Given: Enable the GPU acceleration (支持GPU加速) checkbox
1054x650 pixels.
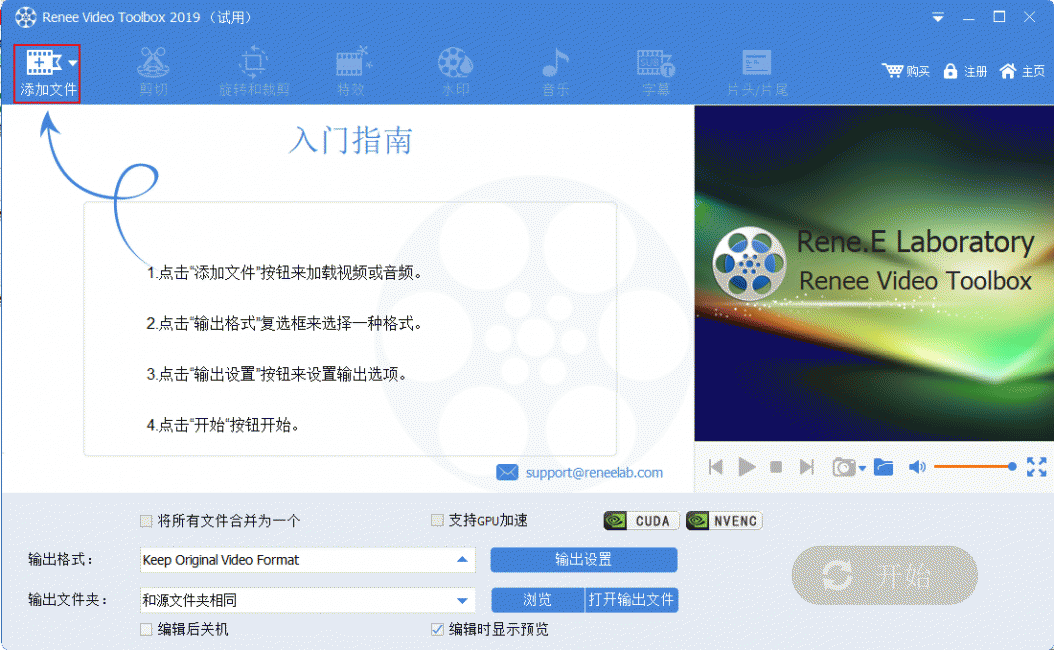Looking at the screenshot, I should coord(437,520).
